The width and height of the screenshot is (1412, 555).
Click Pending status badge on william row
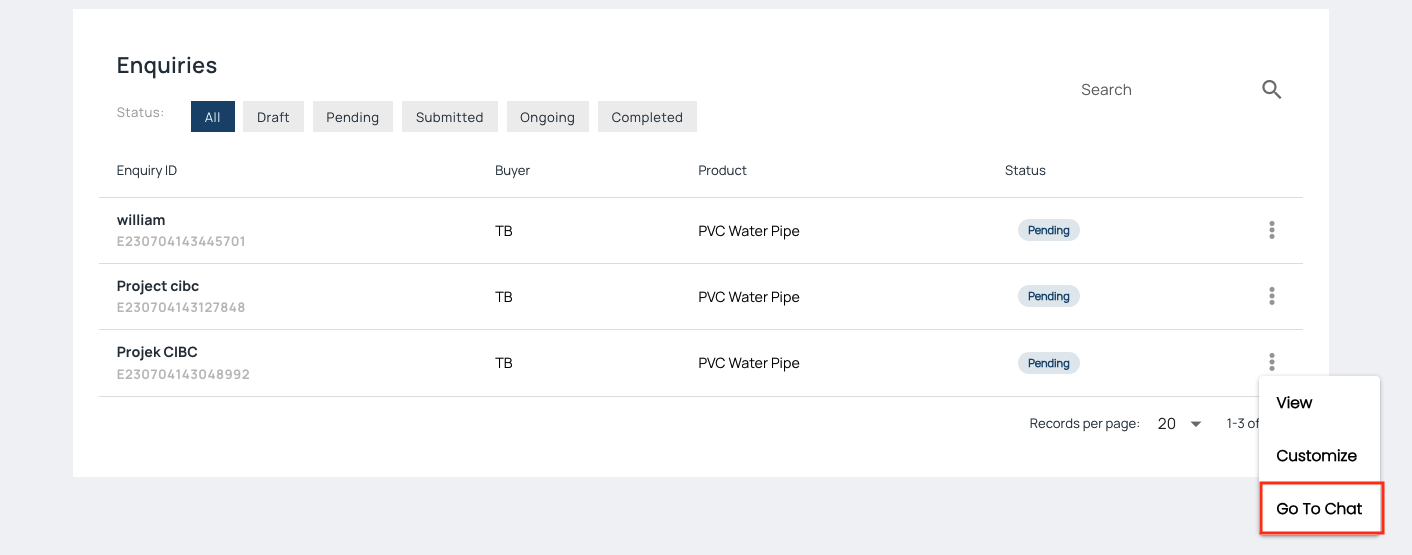(1048, 230)
